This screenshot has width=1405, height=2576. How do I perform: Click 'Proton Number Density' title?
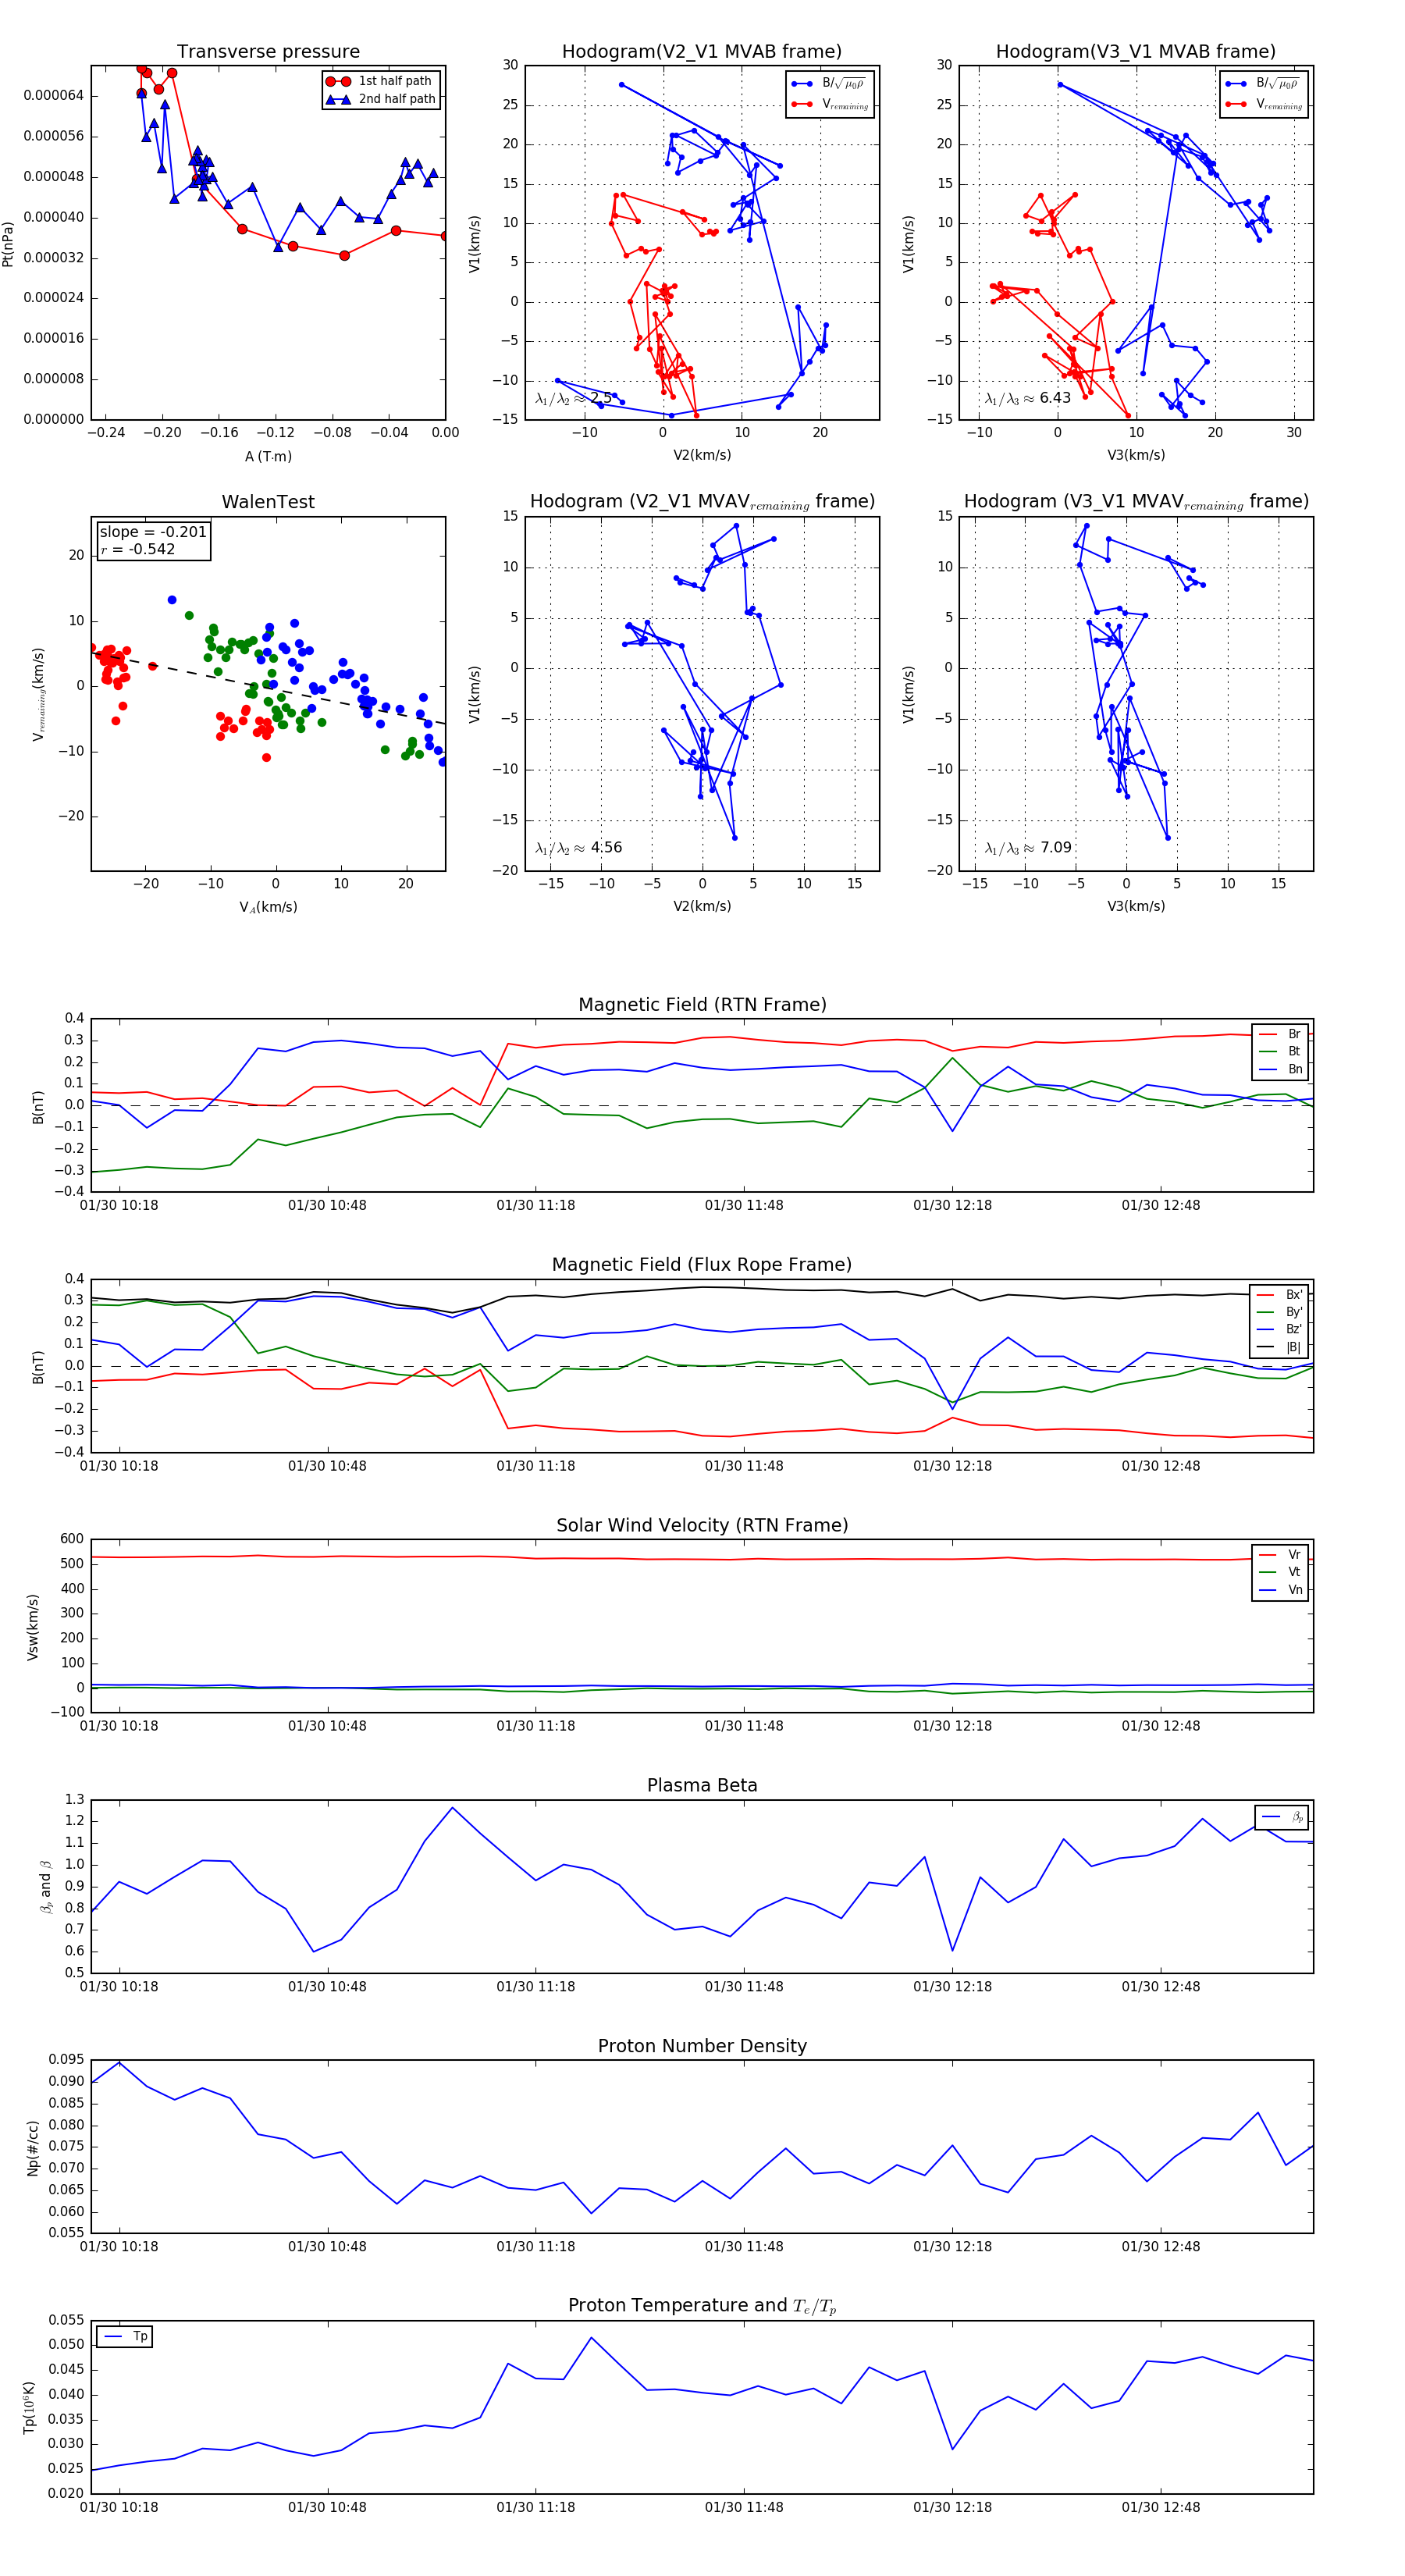702,2046
